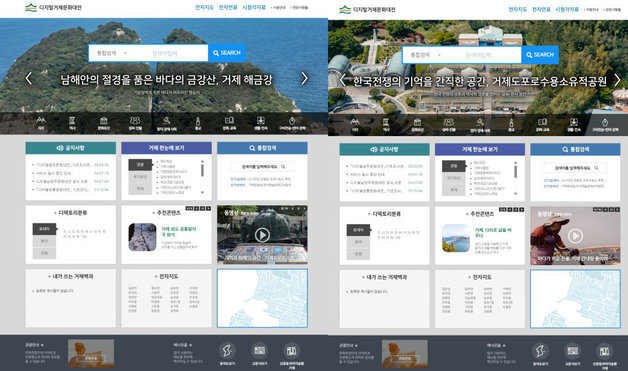628x371 pixels.
Task: Select the dark 관광 tab in left 한눈에 보기
Action: click(x=140, y=165)
